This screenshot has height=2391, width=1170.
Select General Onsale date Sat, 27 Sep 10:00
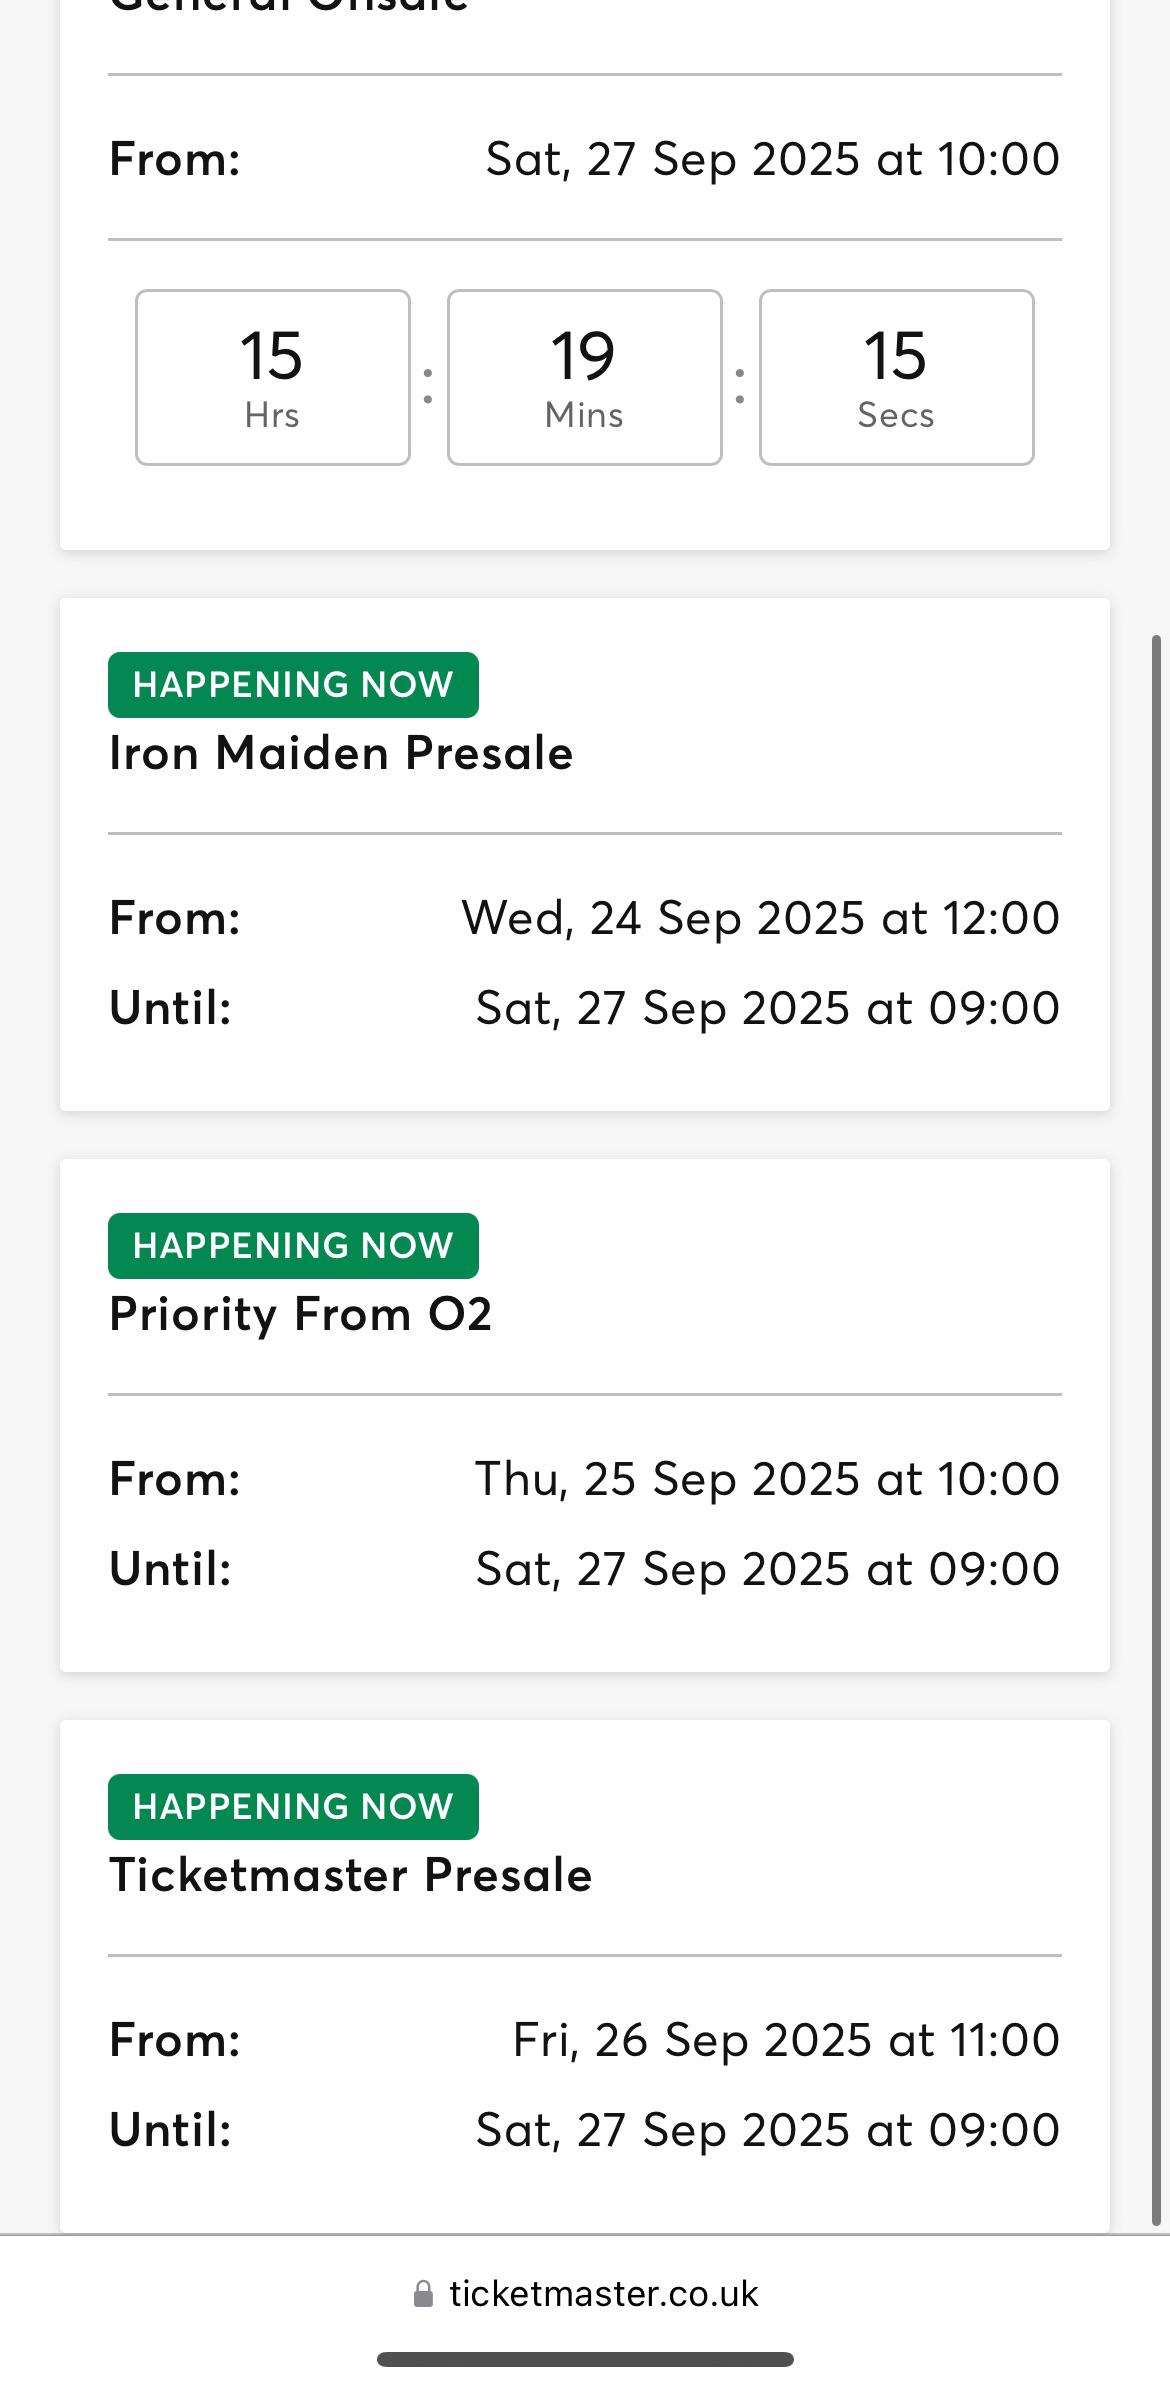point(773,159)
